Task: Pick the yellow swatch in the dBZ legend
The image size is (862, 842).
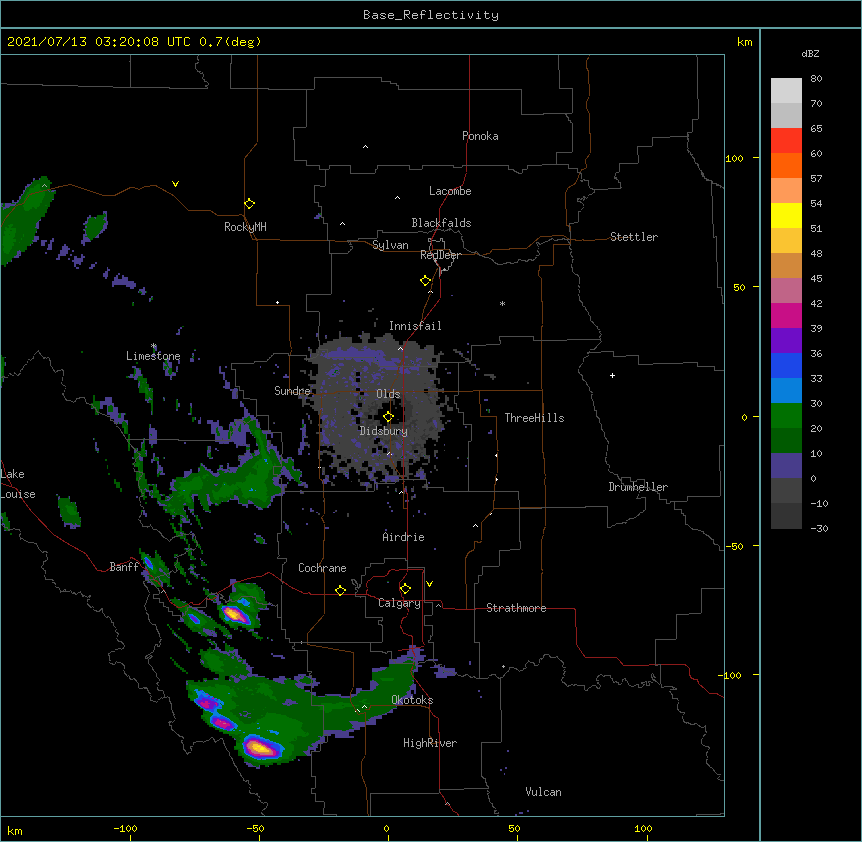Action: click(786, 215)
